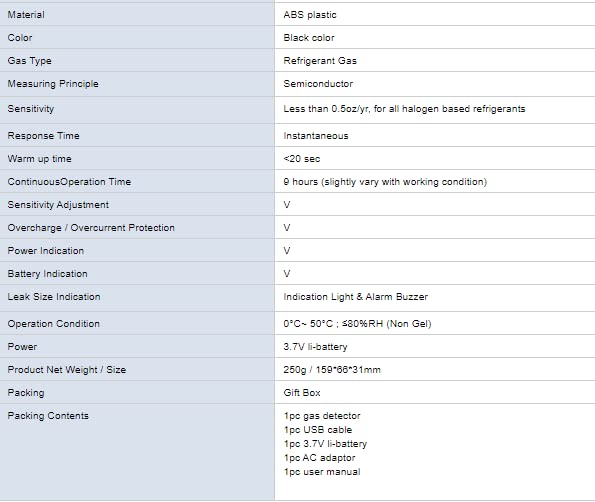Select the 3.7V li-battery power value
The width and height of the screenshot is (595, 502).
tap(315, 347)
